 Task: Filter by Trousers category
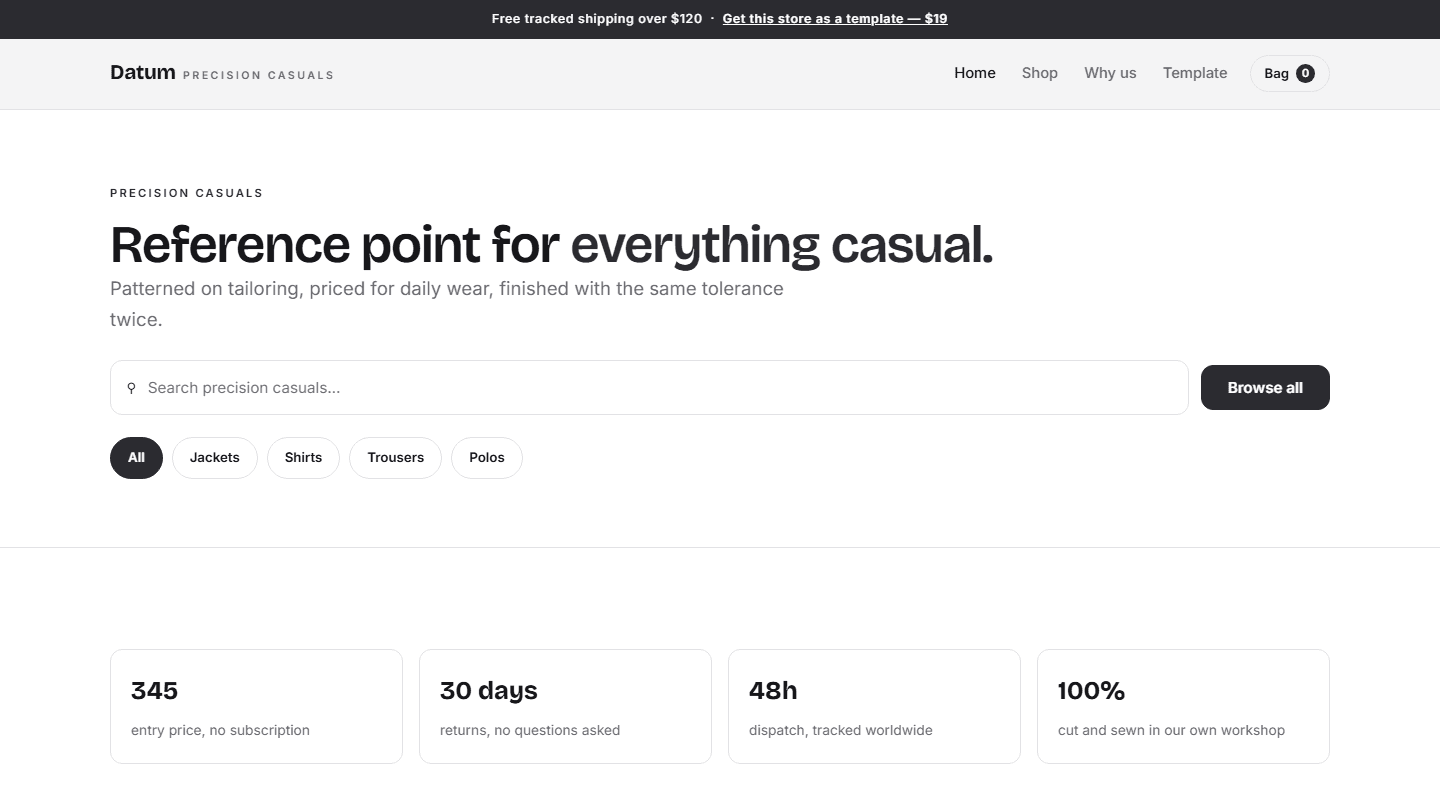395,458
